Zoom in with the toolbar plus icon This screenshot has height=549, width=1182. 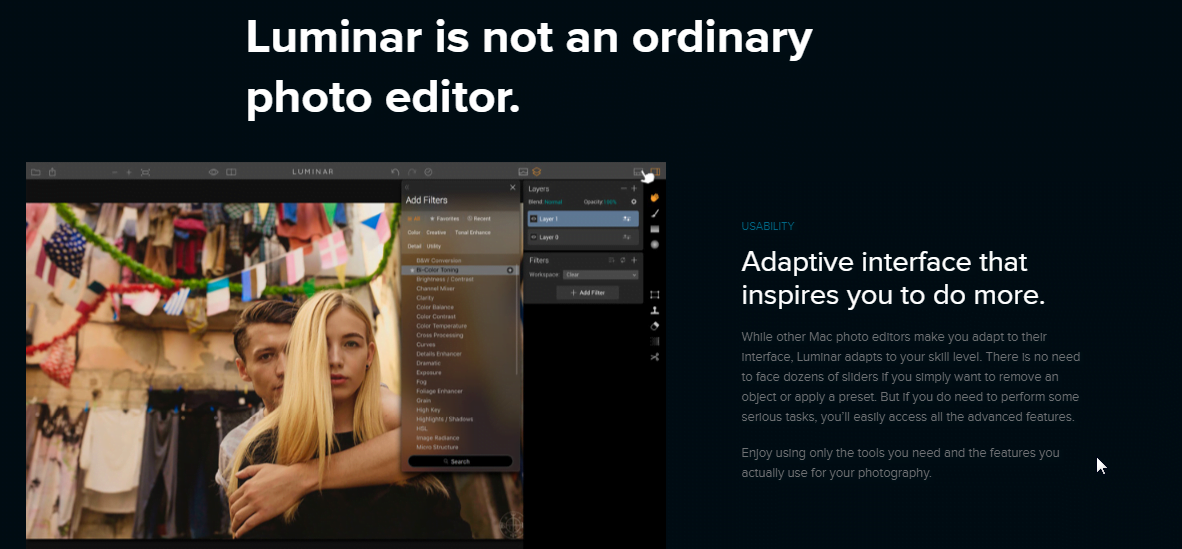pos(129,173)
